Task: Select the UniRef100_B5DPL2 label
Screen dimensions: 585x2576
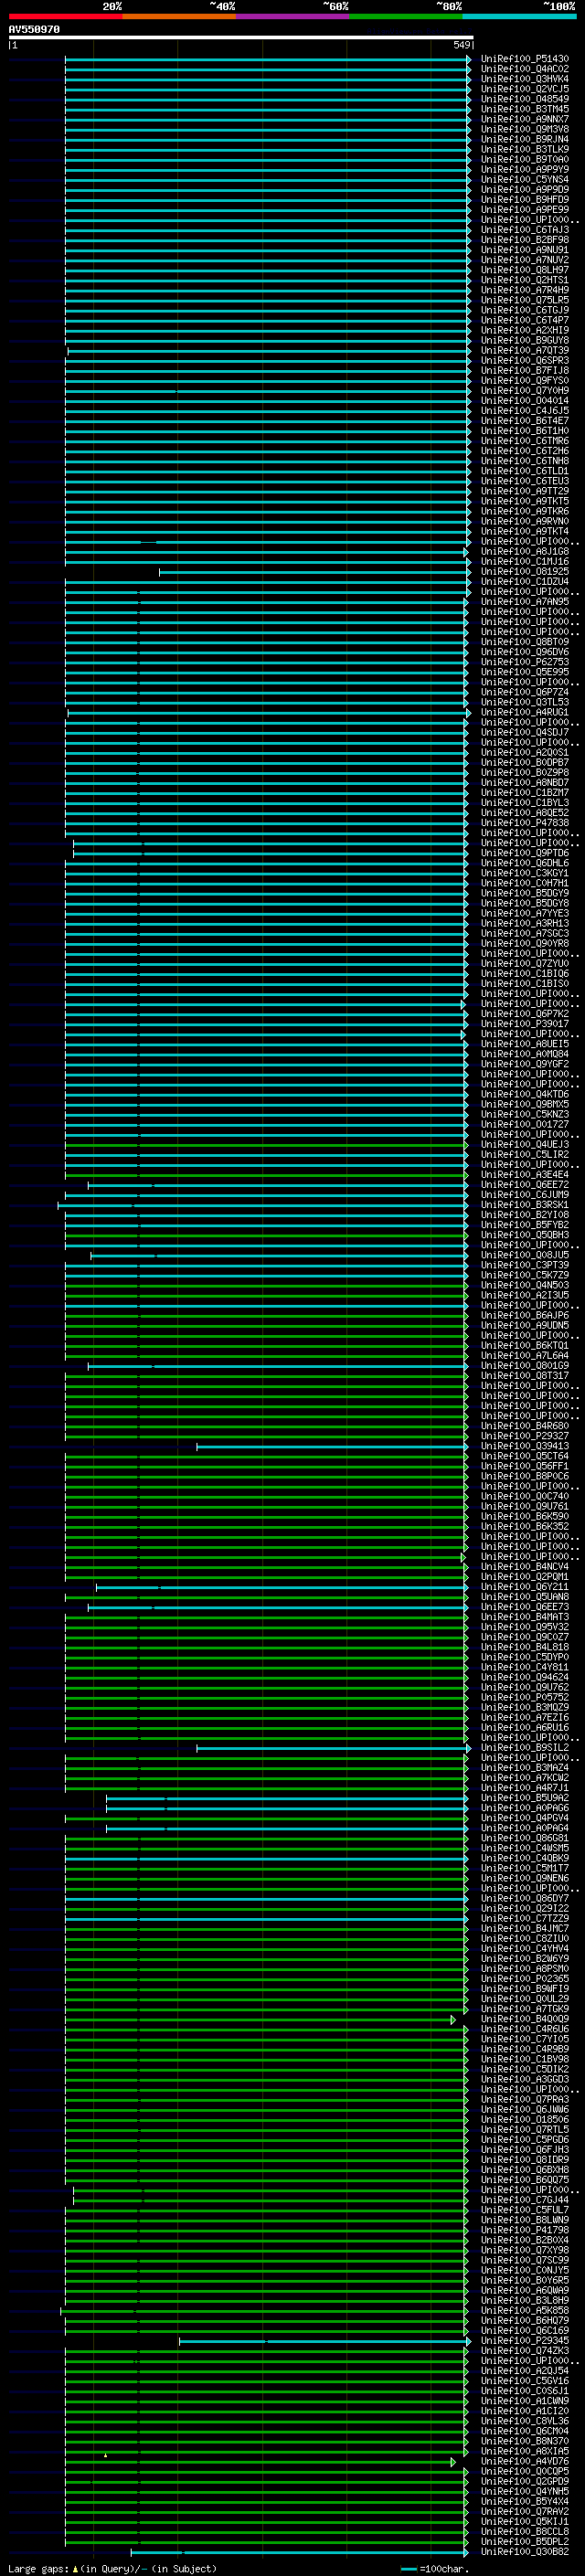Action: tap(525, 2542)
